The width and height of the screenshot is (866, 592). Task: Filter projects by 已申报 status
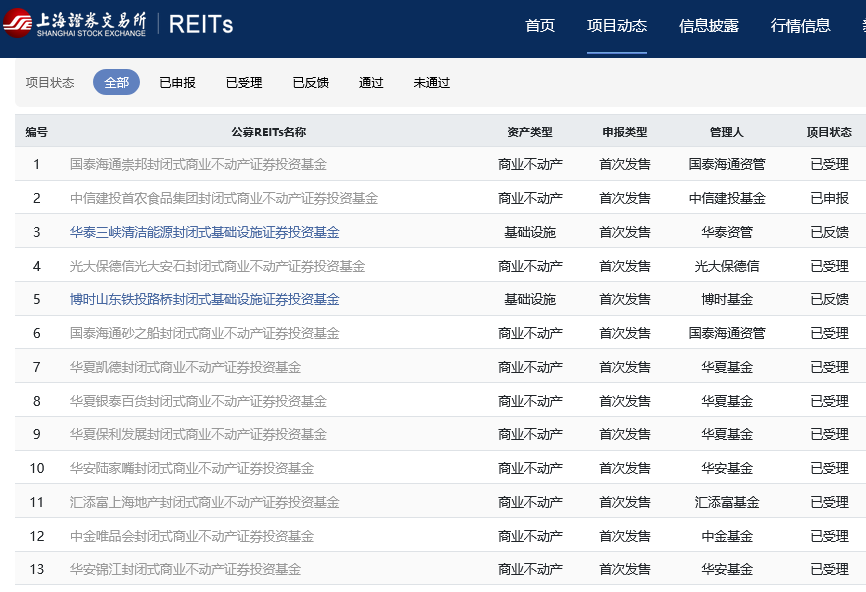pos(177,83)
